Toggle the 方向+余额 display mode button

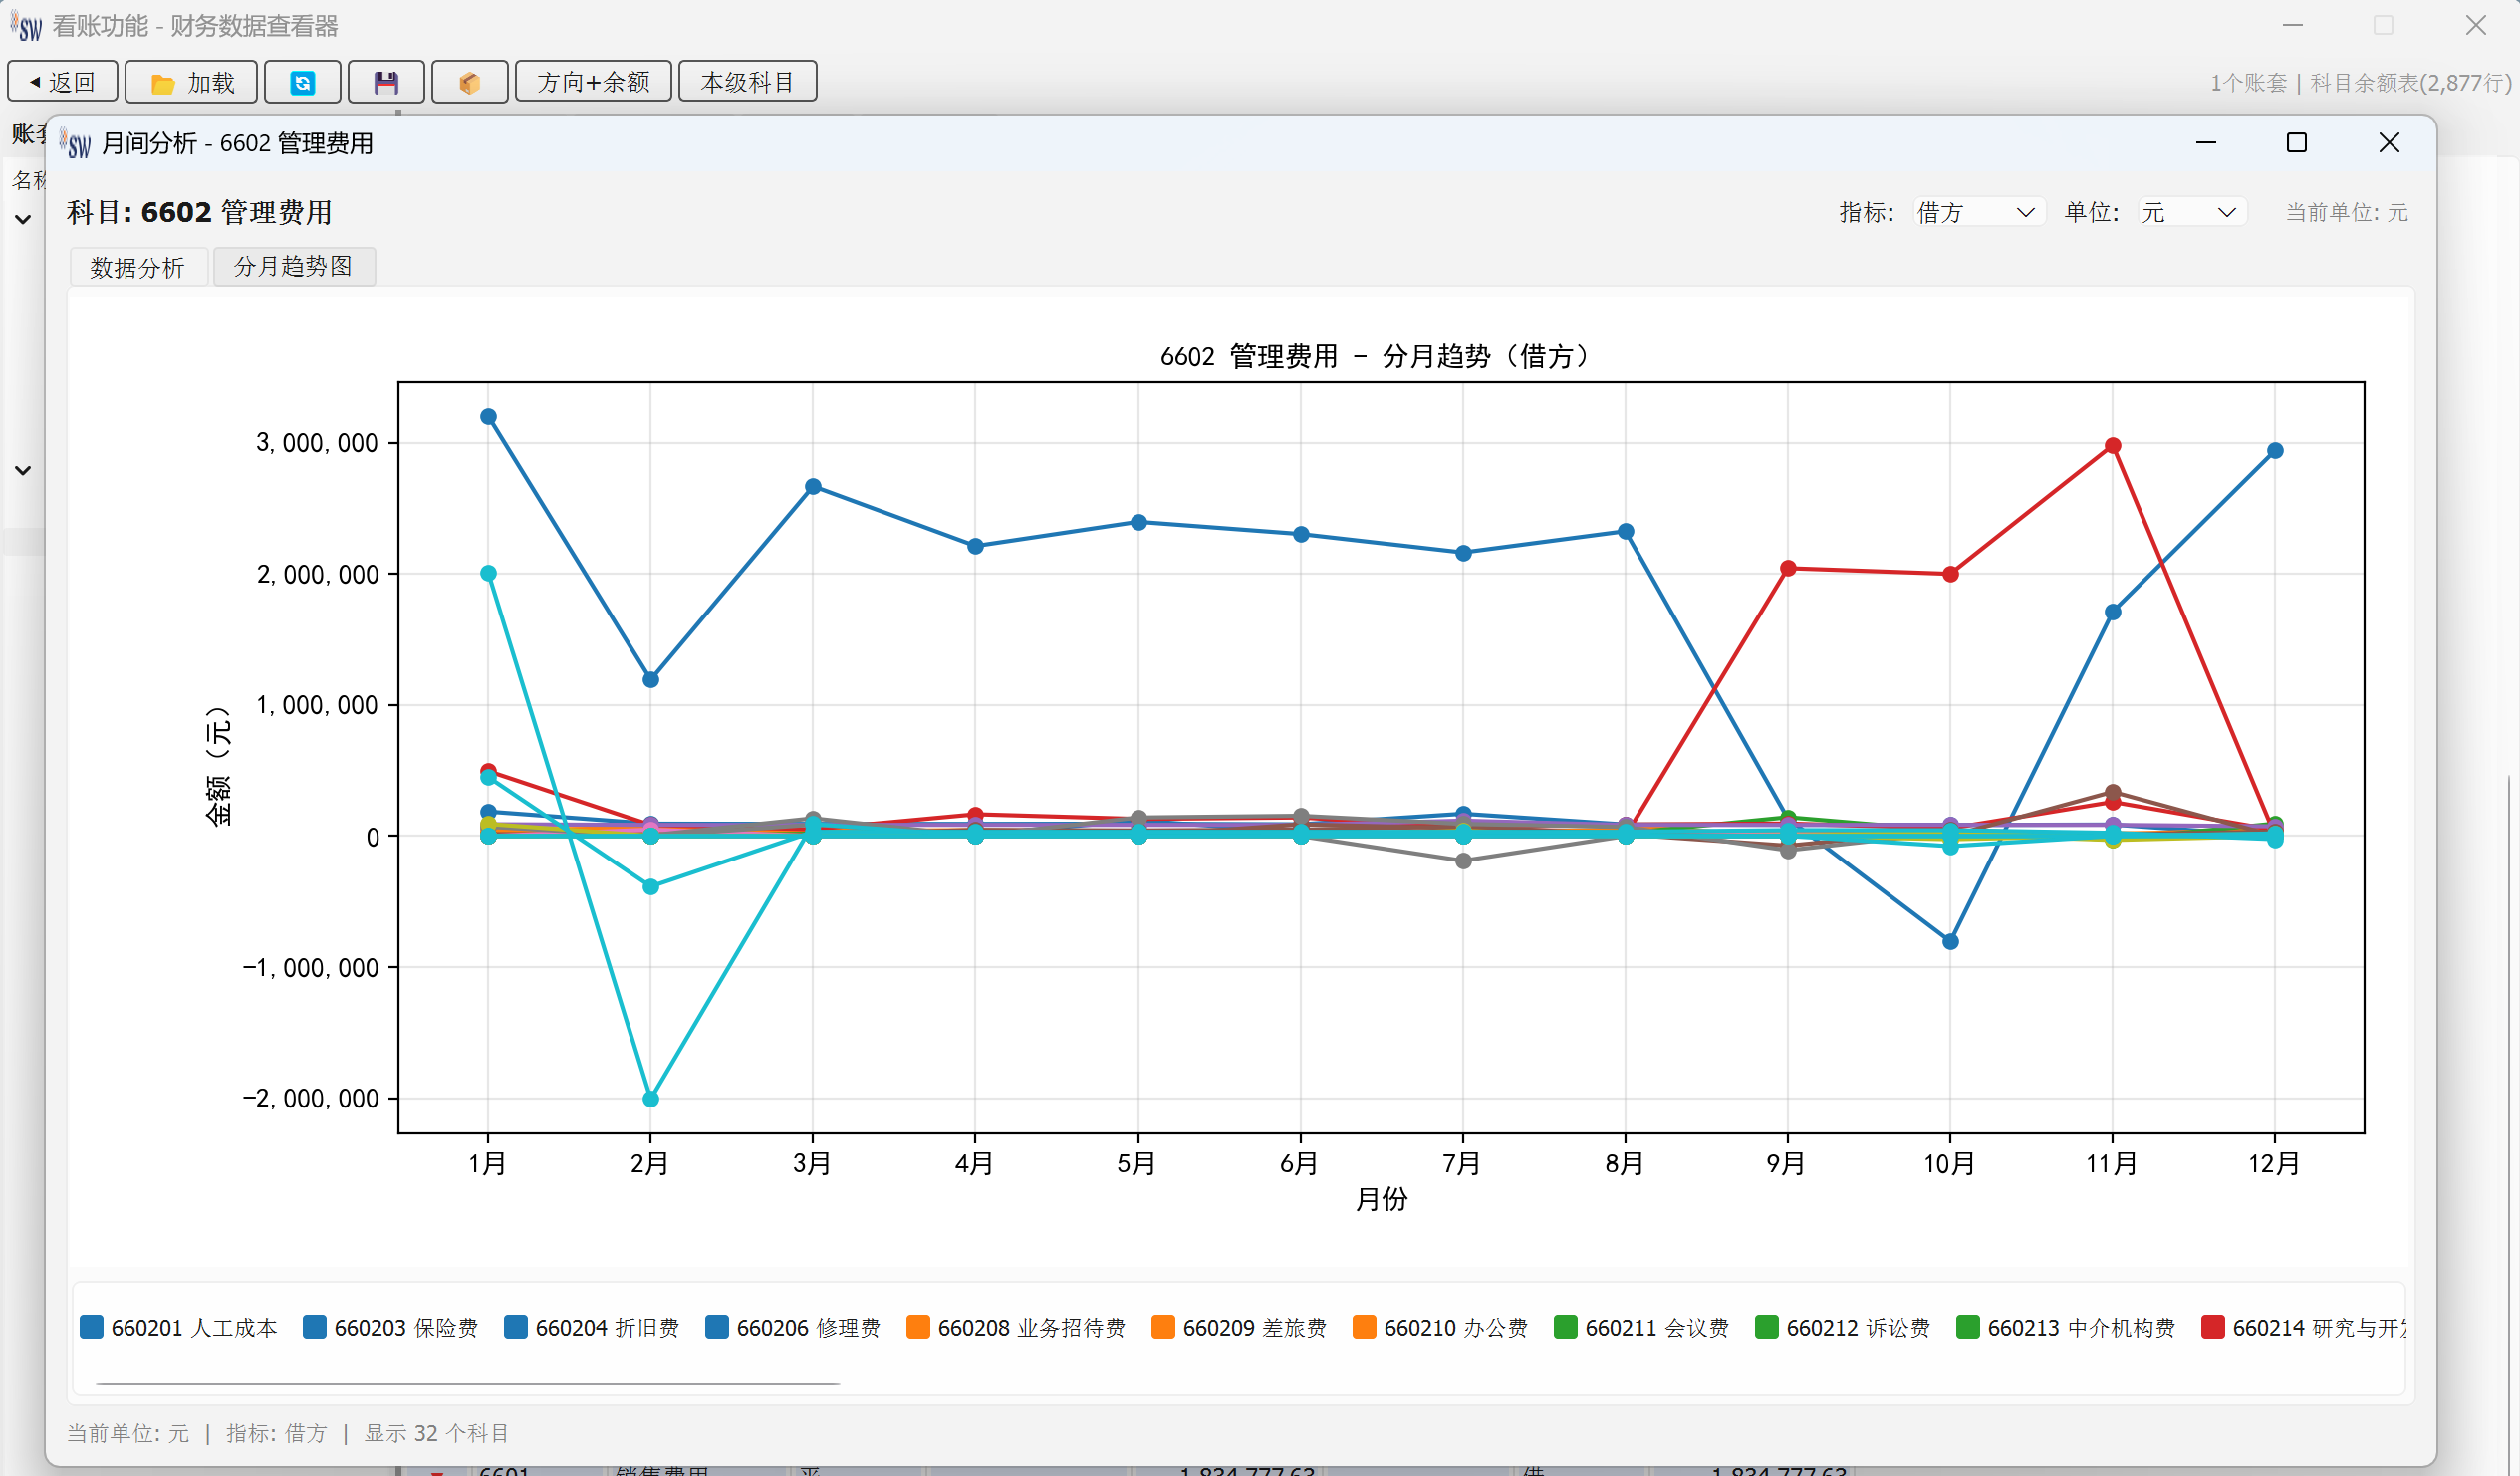point(593,82)
